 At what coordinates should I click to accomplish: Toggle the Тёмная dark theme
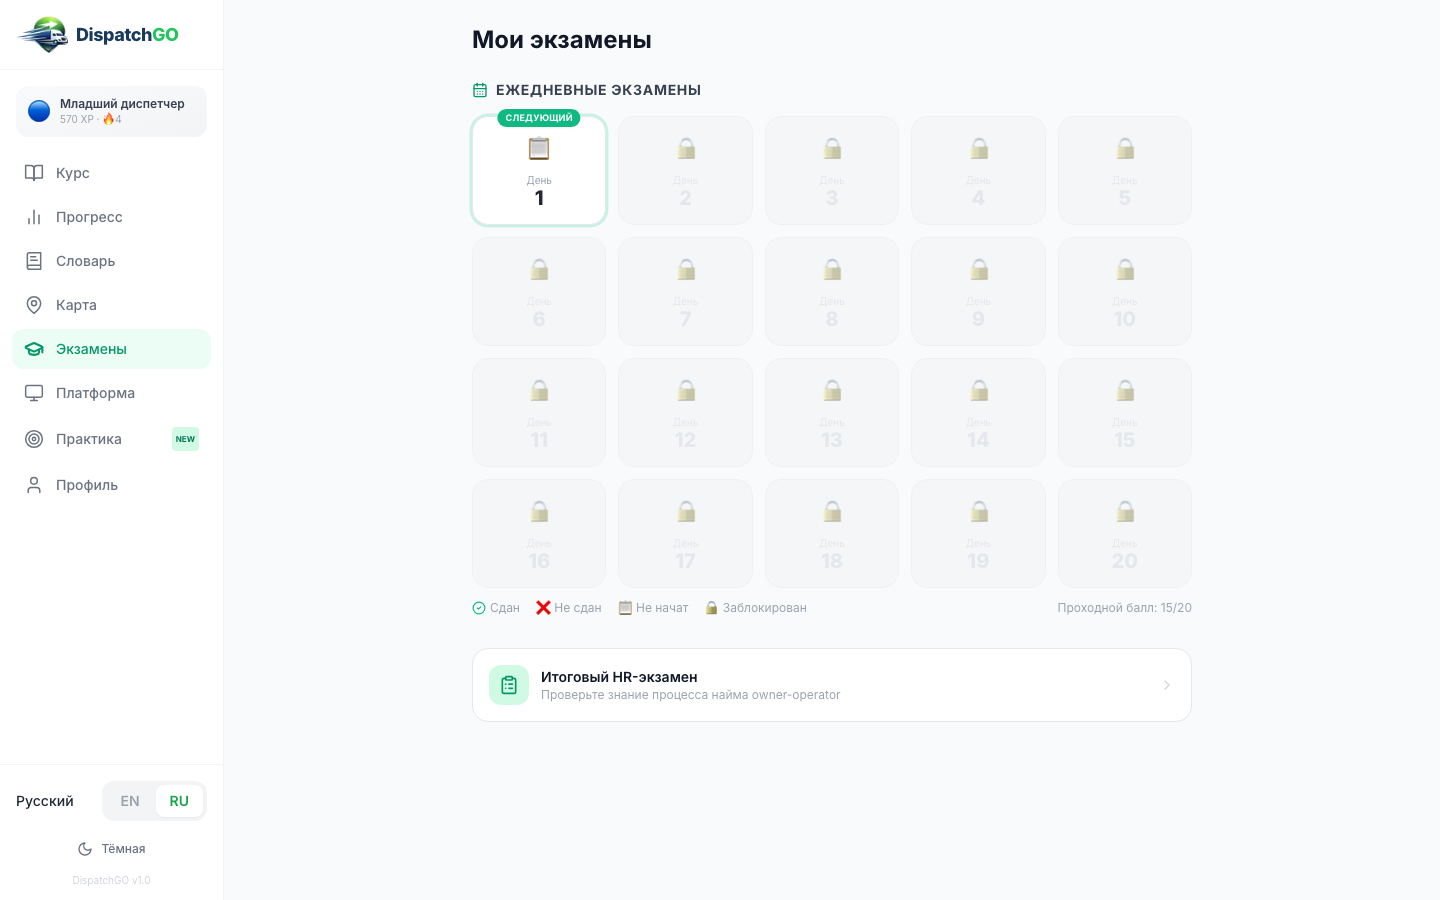click(x=112, y=849)
